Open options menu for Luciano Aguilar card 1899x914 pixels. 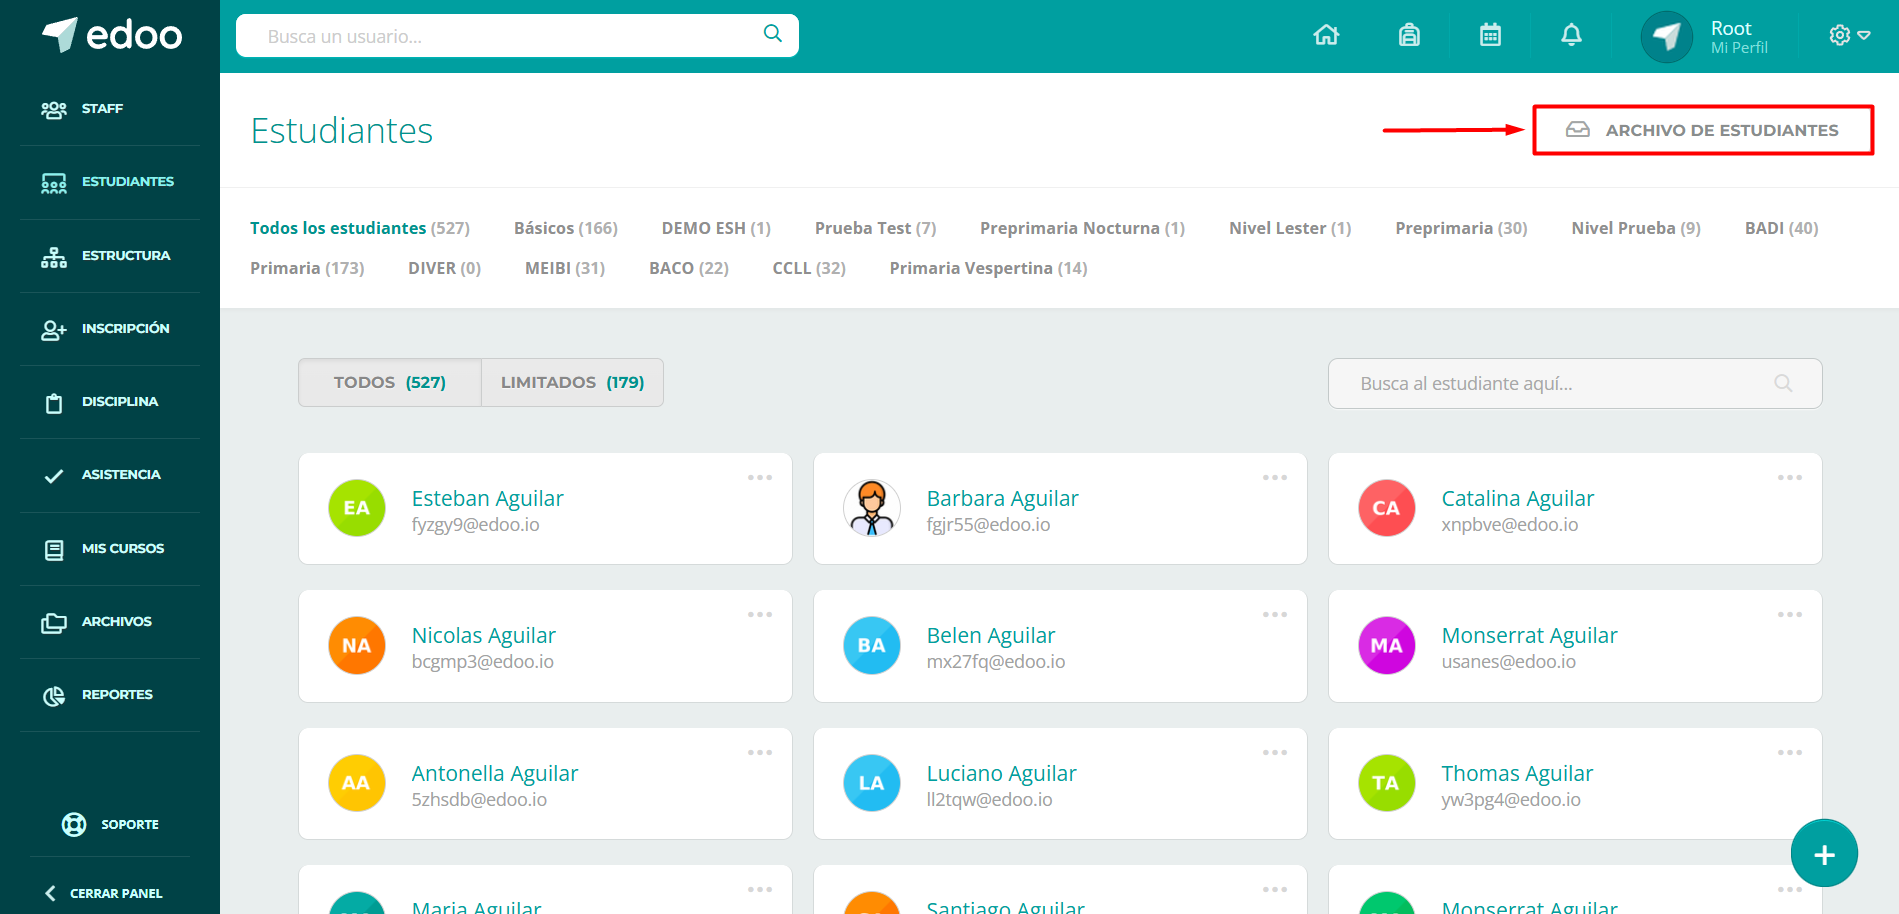[x=1275, y=752]
